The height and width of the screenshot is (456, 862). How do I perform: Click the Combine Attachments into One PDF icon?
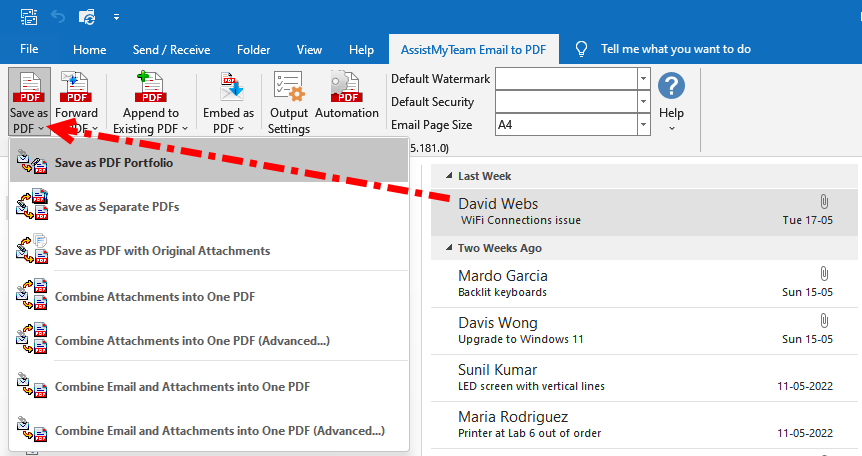31,294
